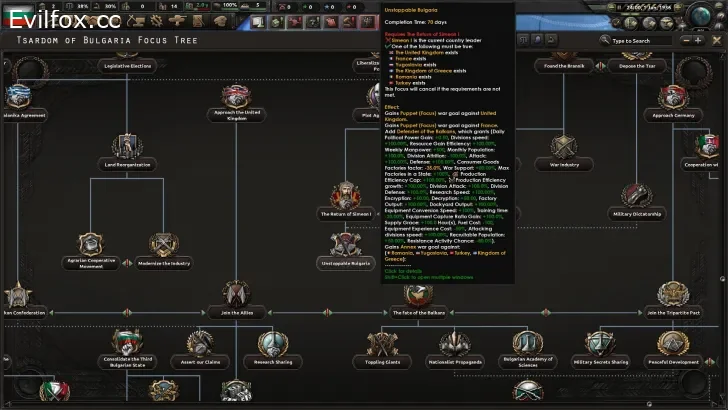
Task: Increase game speed with plus button beside date
Action: 678,7
